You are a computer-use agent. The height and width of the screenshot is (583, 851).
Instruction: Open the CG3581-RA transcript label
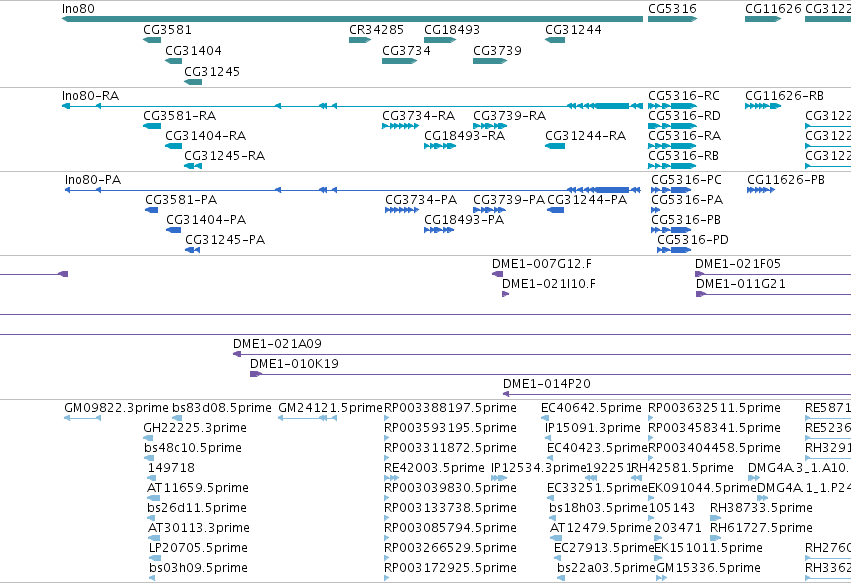[180, 116]
